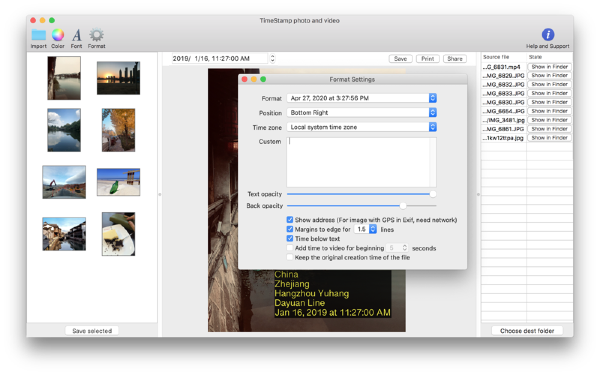This screenshot has height=375, width=600.
Task: Click the Share button
Action: point(455,59)
